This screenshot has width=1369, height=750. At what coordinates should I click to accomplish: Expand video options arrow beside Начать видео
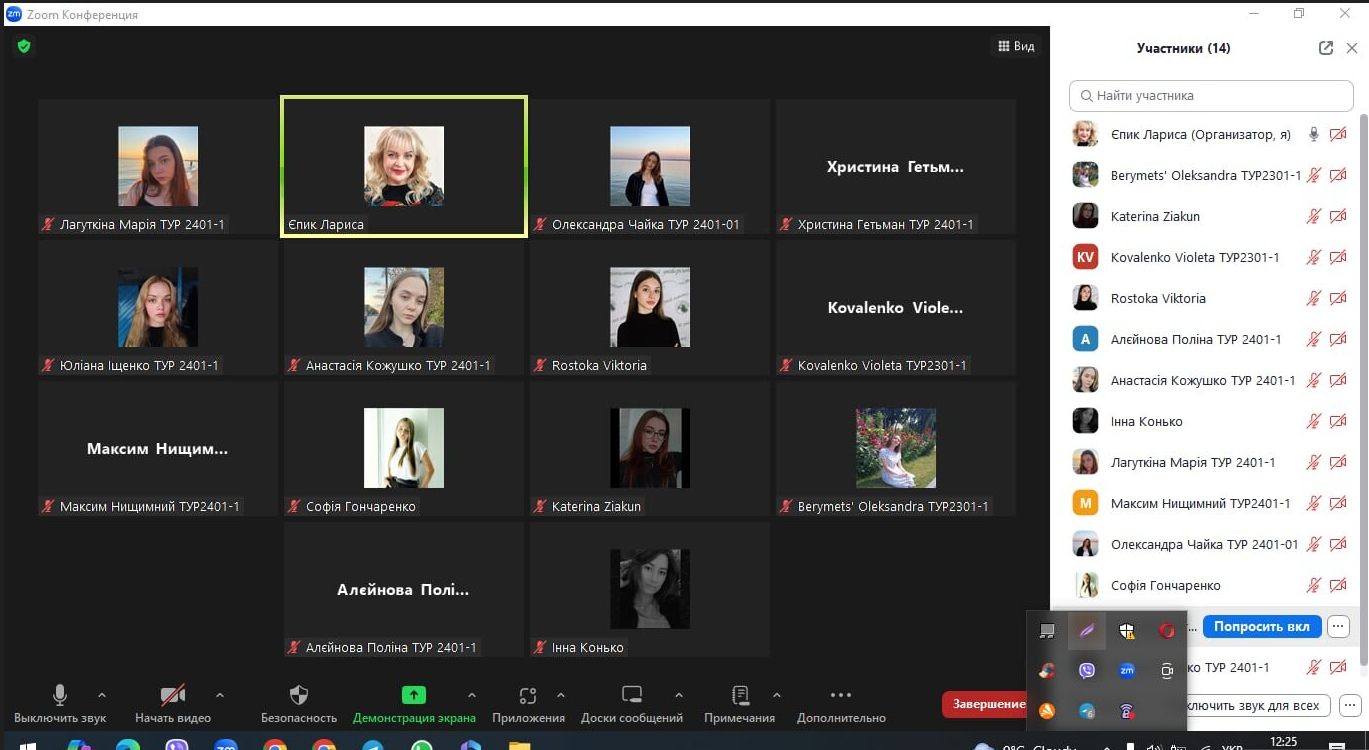(220, 695)
